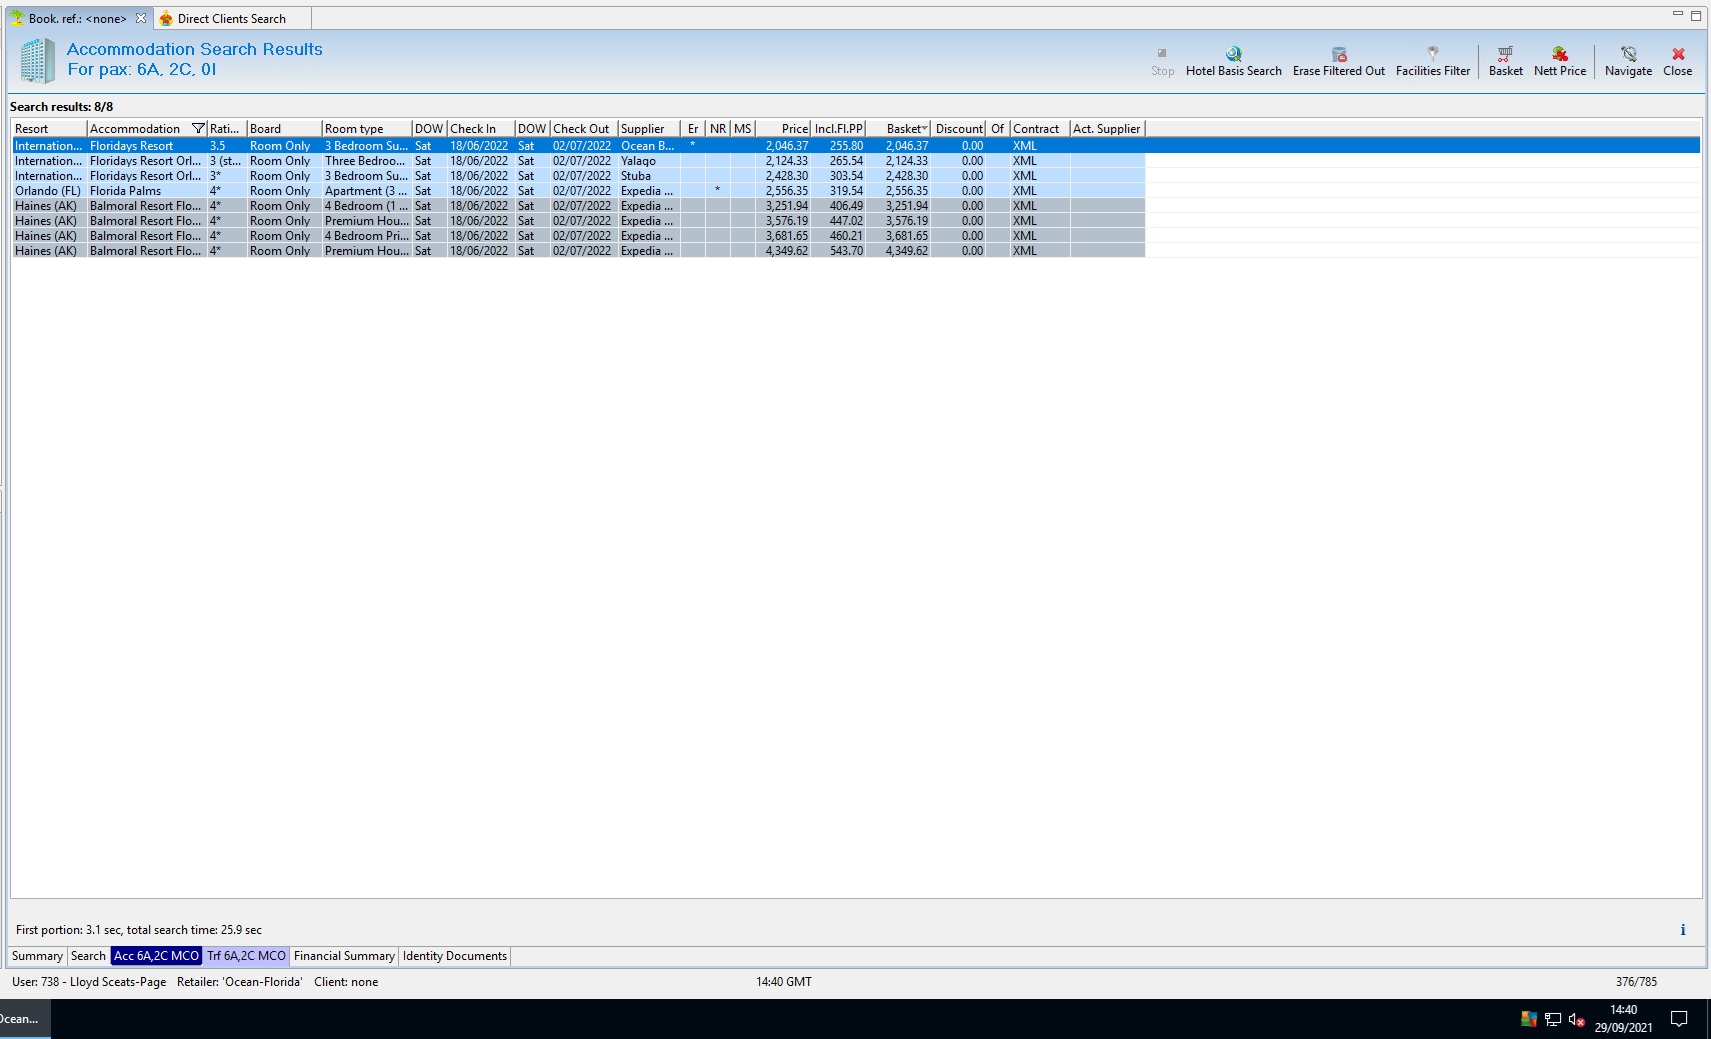The image size is (1711, 1039).
Task: Sort by the Price column header
Action: pos(783,129)
